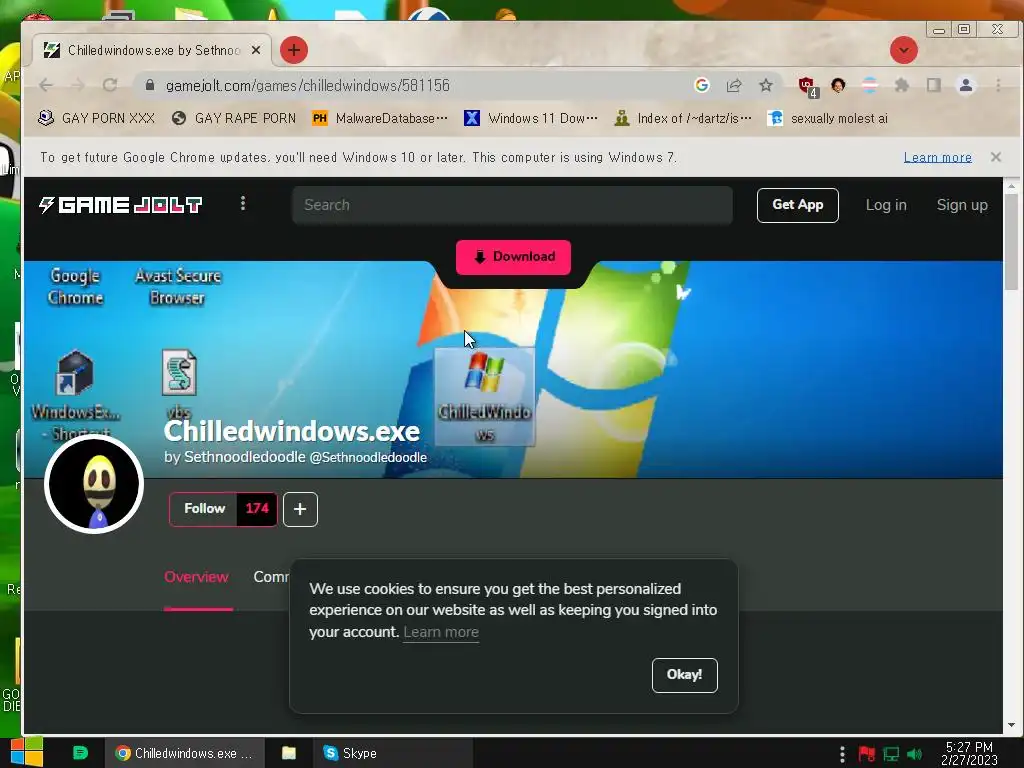The width and height of the screenshot is (1024, 768).
Task: Follow the Chilledwindows.exe game
Action: pos(204,509)
